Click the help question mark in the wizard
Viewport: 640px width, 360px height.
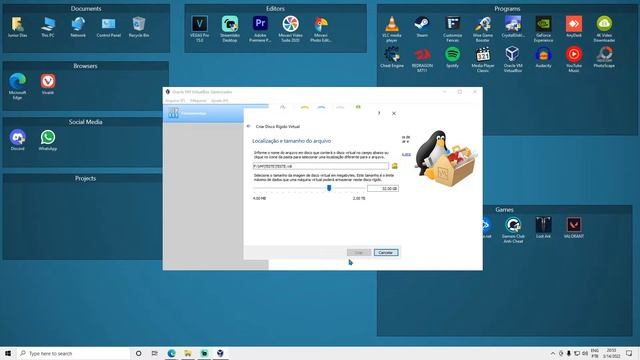point(379,113)
